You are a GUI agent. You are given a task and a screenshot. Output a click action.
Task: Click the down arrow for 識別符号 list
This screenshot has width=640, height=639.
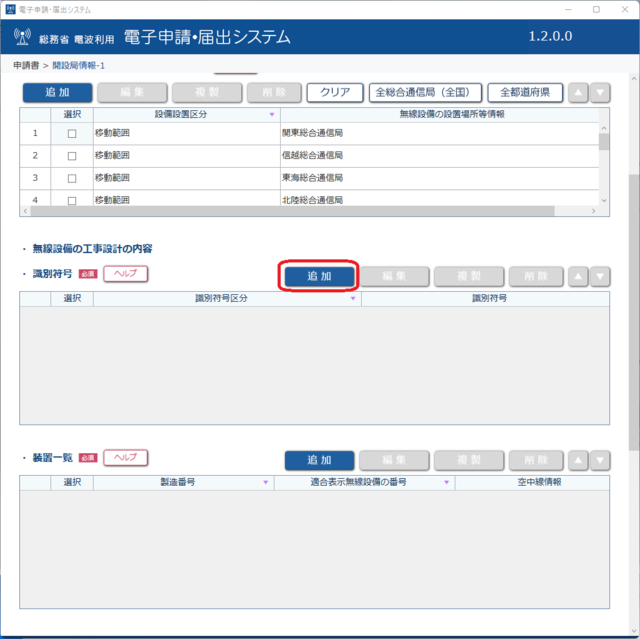[600, 276]
